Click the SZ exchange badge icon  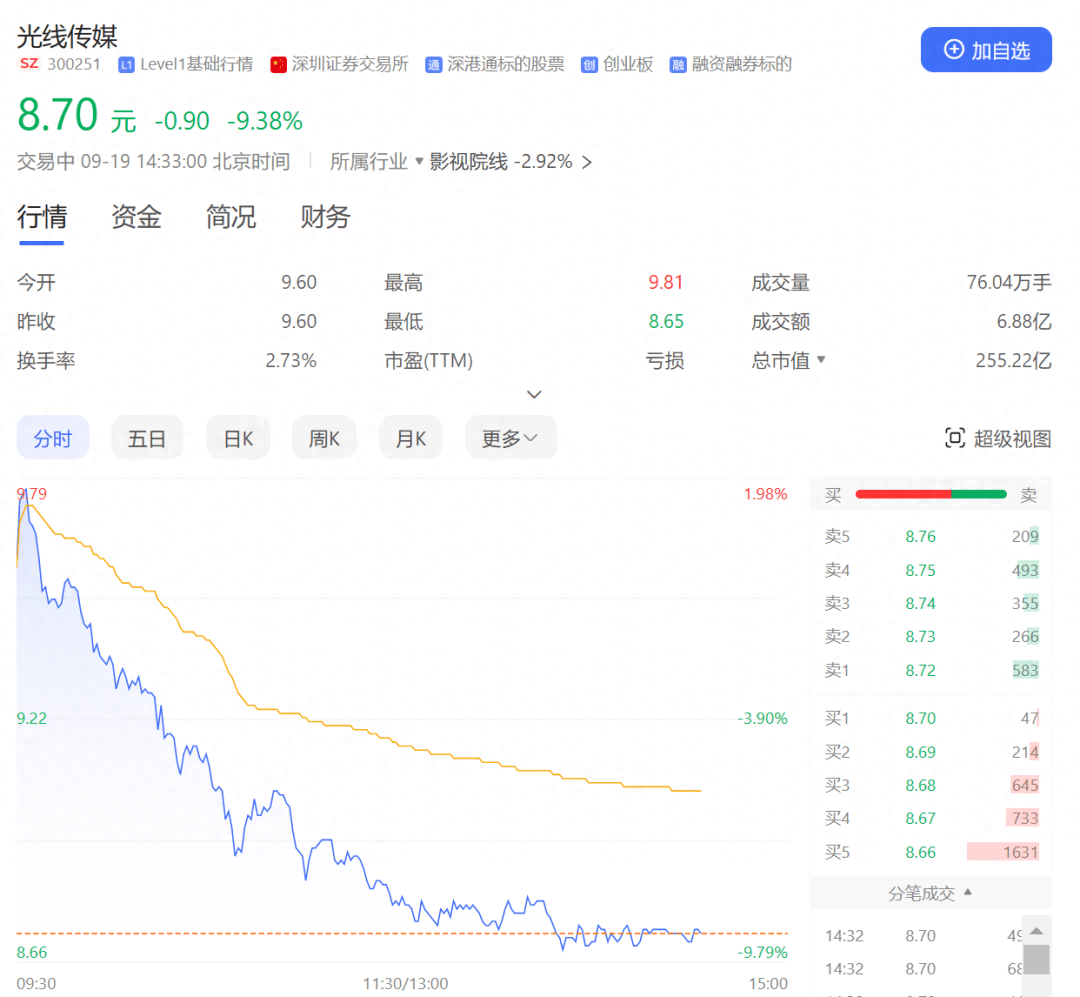tap(29, 63)
